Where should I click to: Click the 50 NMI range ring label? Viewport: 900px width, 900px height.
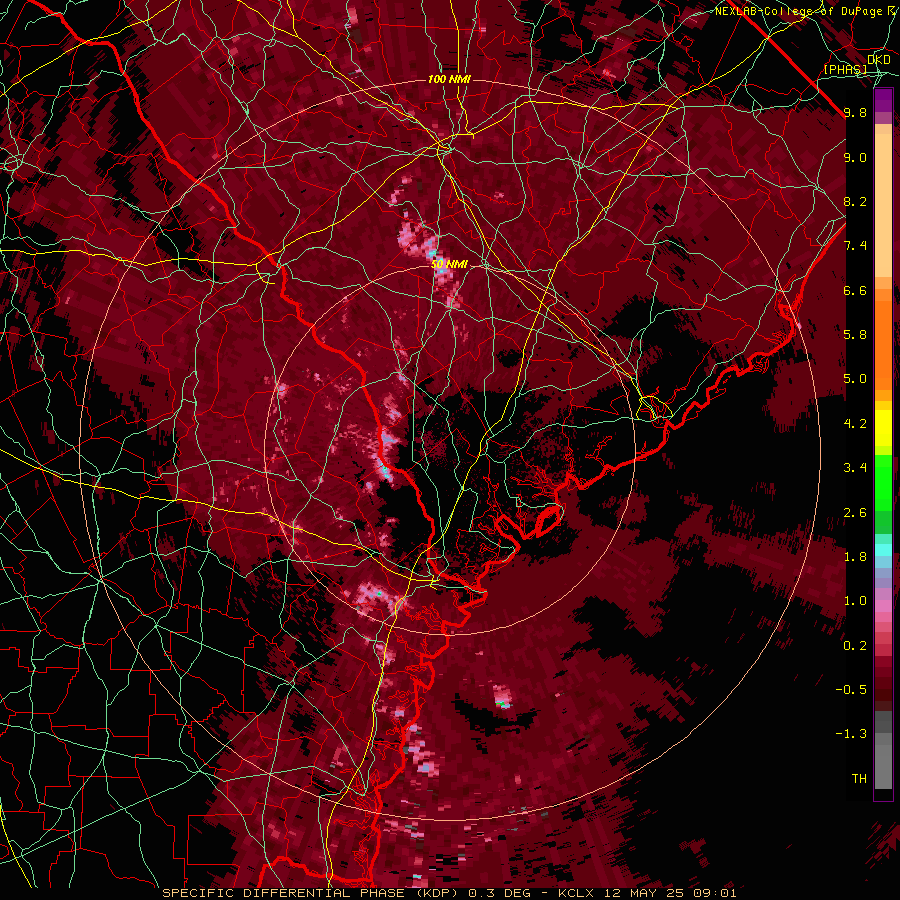coord(449,264)
